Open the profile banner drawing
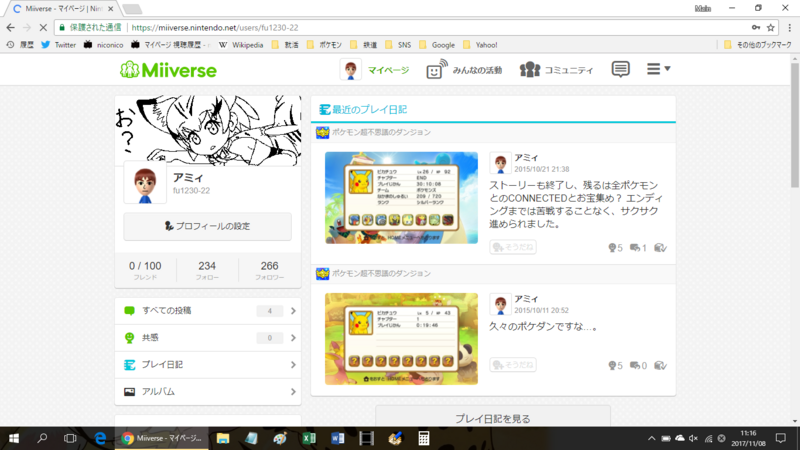Image resolution: width=800 pixels, height=450 pixels. point(208,130)
